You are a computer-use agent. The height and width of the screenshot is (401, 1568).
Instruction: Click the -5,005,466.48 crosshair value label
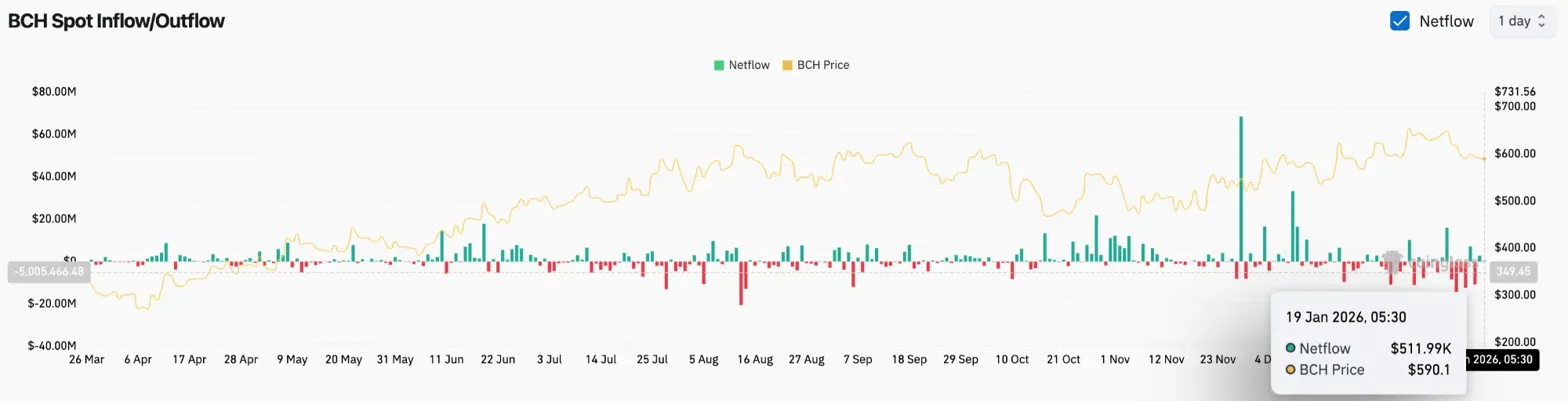tap(49, 271)
